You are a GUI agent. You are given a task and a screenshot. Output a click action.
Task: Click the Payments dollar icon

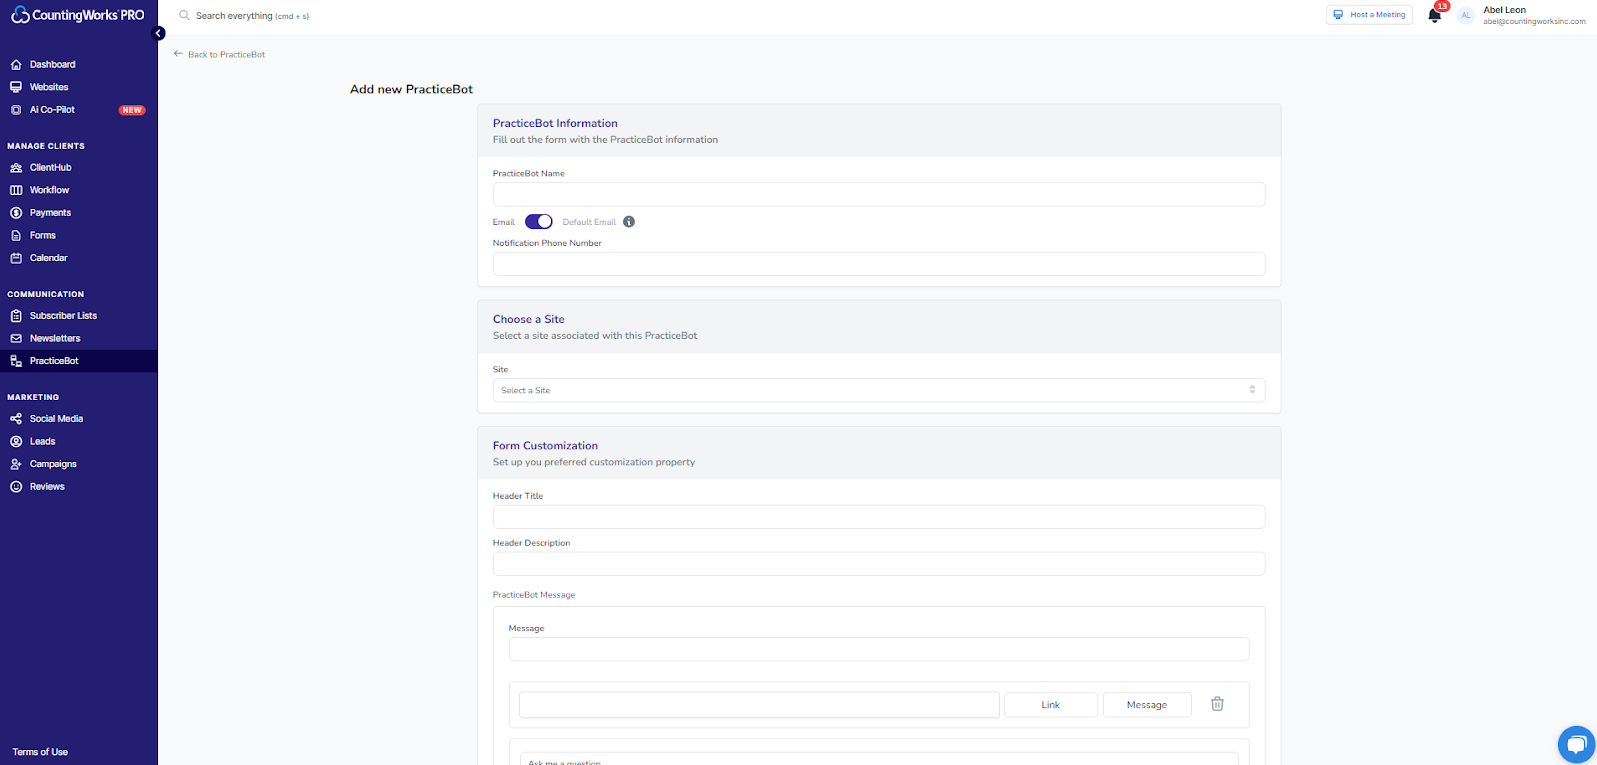(16, 213)
